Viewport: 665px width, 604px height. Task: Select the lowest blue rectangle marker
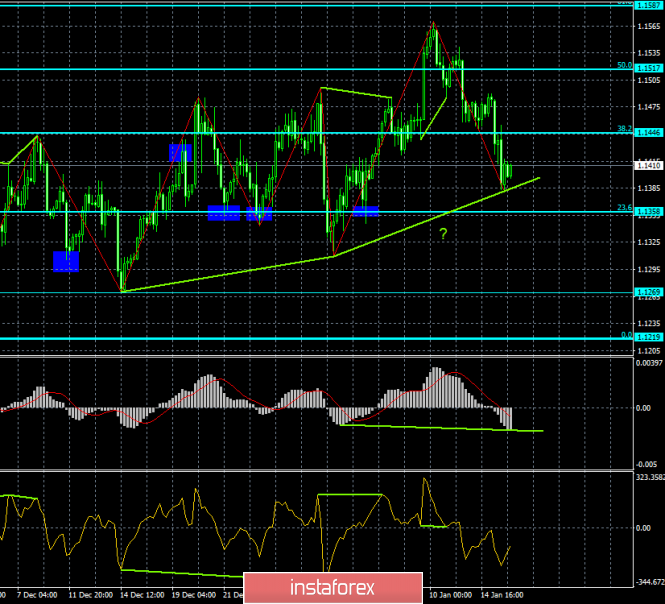(x=66, y=261)
